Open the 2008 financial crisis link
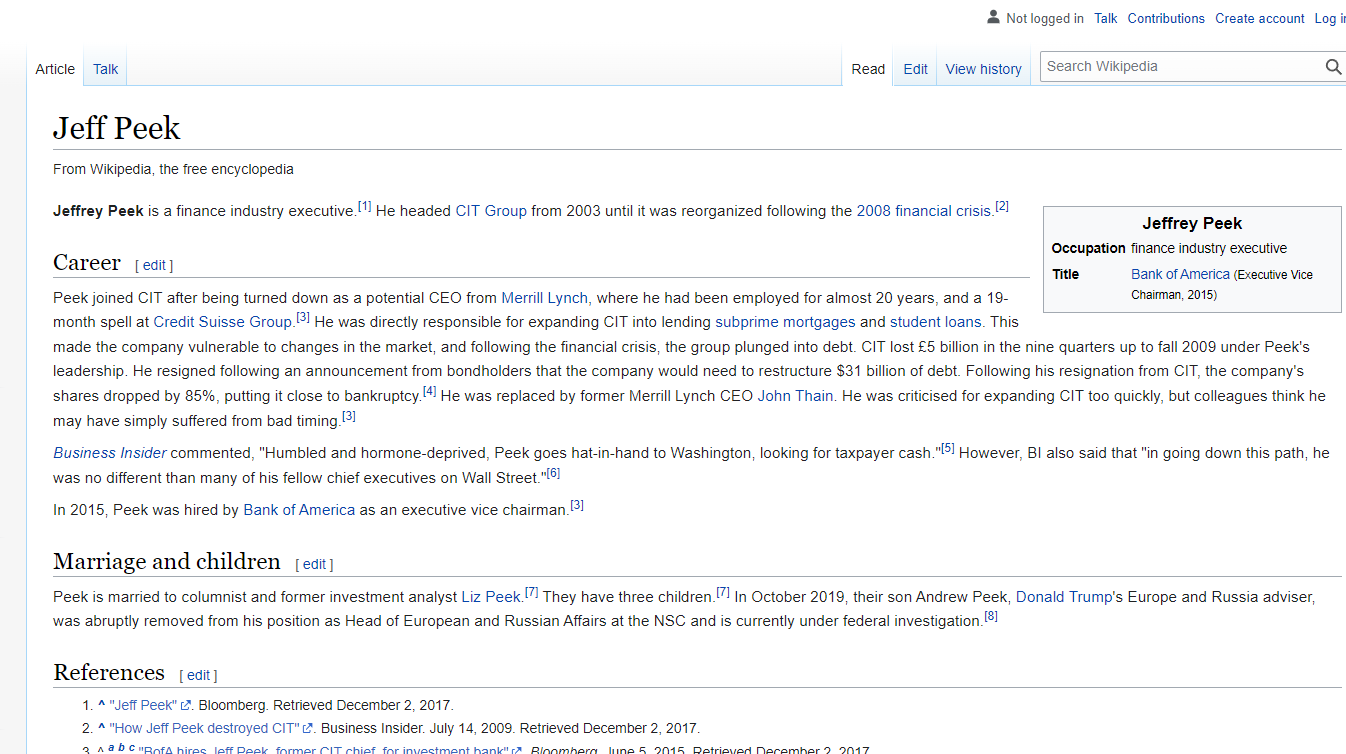This screenshot has width=1346, height=754. (925, 211)
